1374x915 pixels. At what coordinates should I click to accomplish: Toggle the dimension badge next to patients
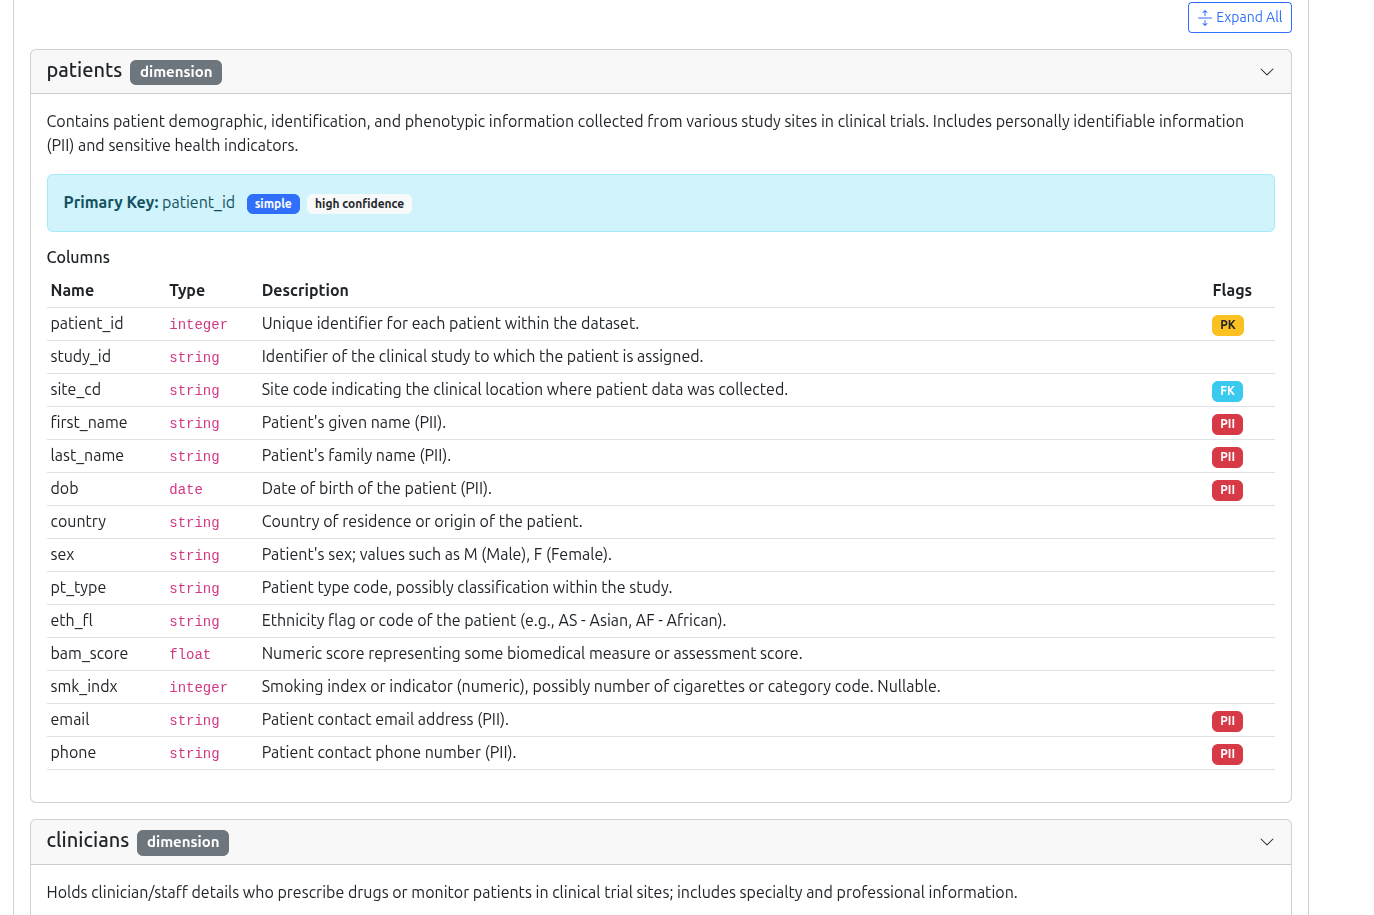tap(175, 71)
